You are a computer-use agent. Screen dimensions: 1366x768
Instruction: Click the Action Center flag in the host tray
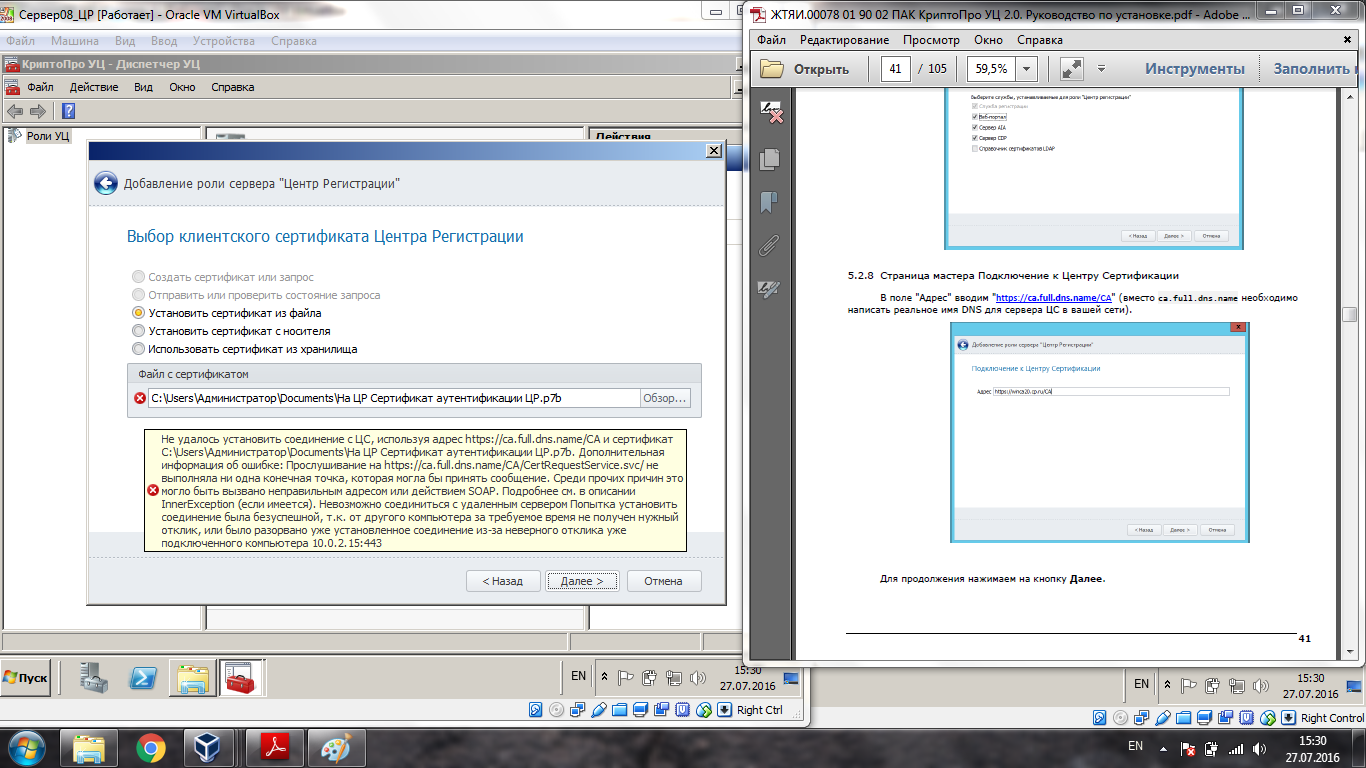1188,748
